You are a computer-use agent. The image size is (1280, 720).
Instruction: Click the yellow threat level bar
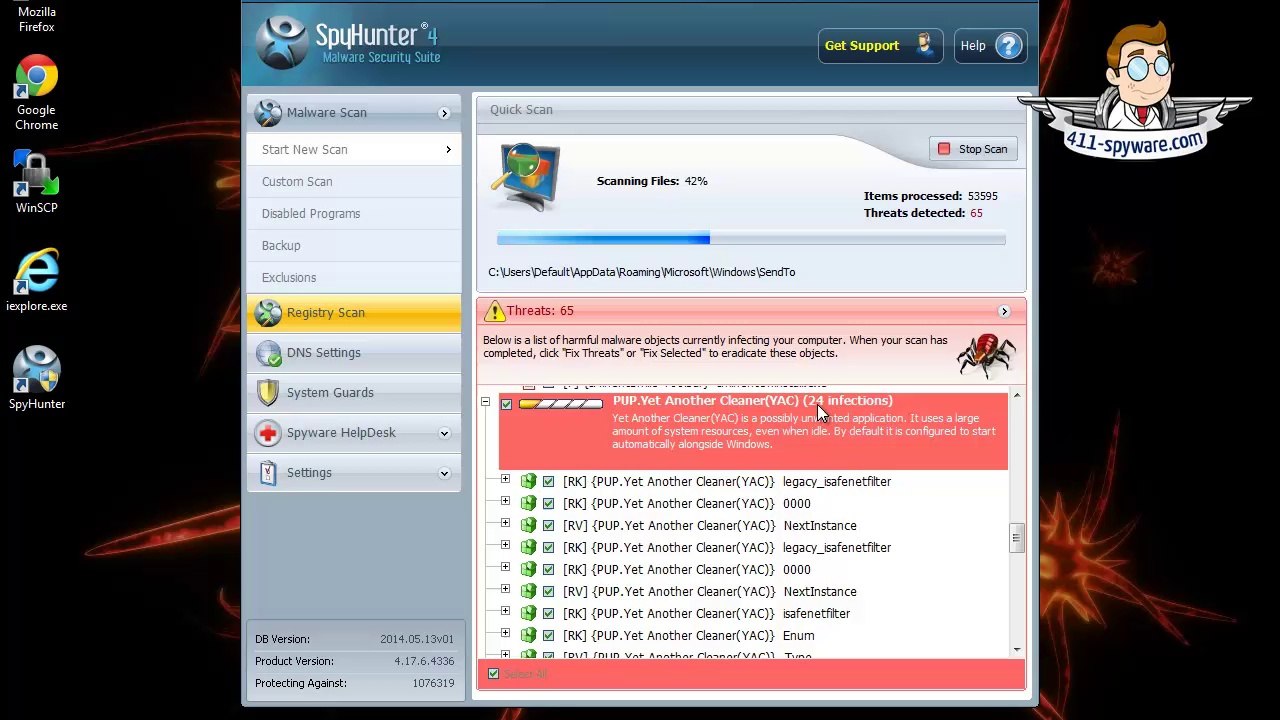(x=561, y=404)
